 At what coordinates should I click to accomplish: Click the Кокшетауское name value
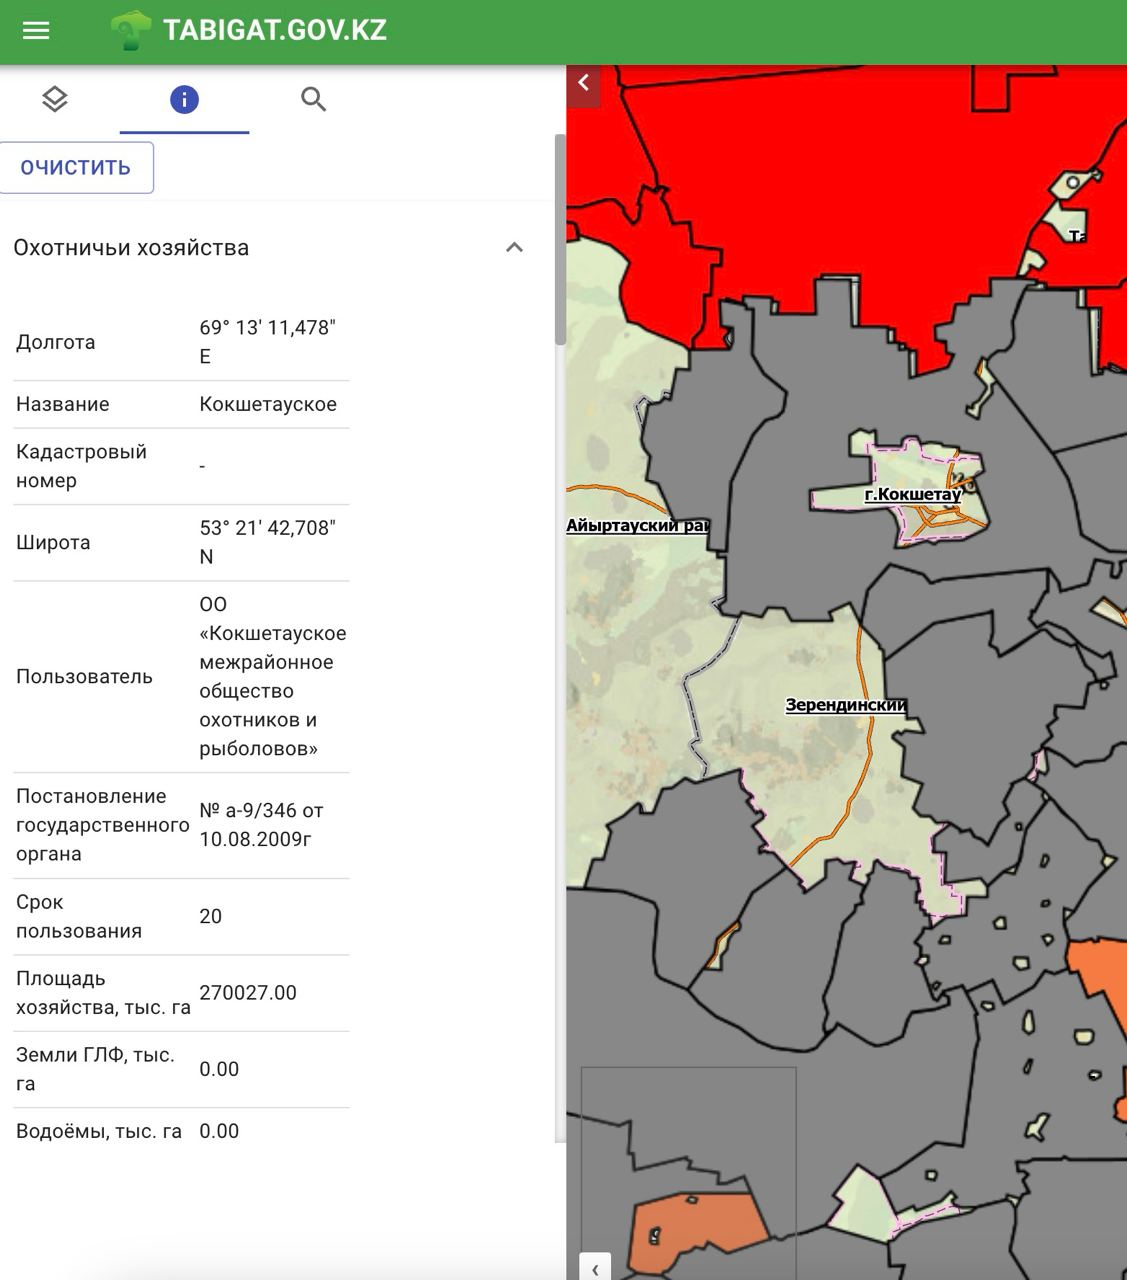pyautogui.click(x=268, y=404)
